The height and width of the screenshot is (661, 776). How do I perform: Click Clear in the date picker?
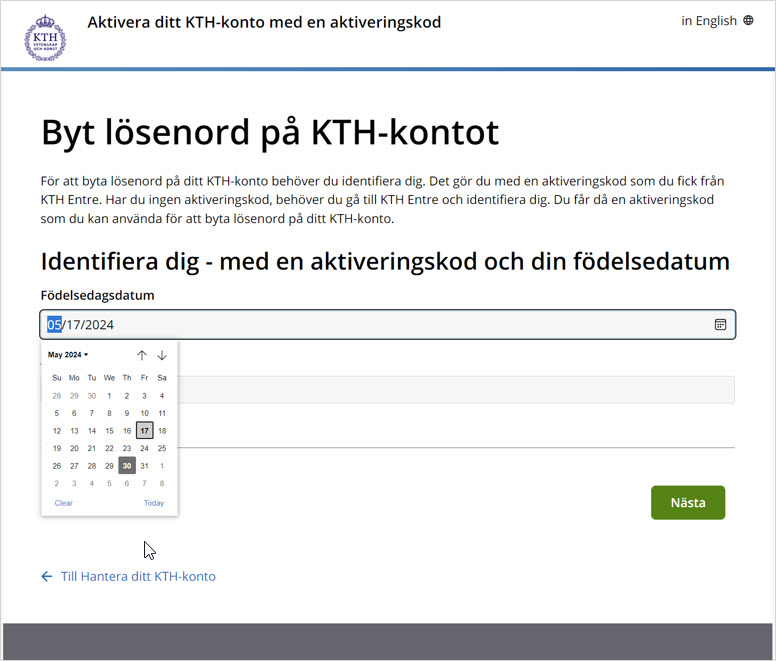64,503
